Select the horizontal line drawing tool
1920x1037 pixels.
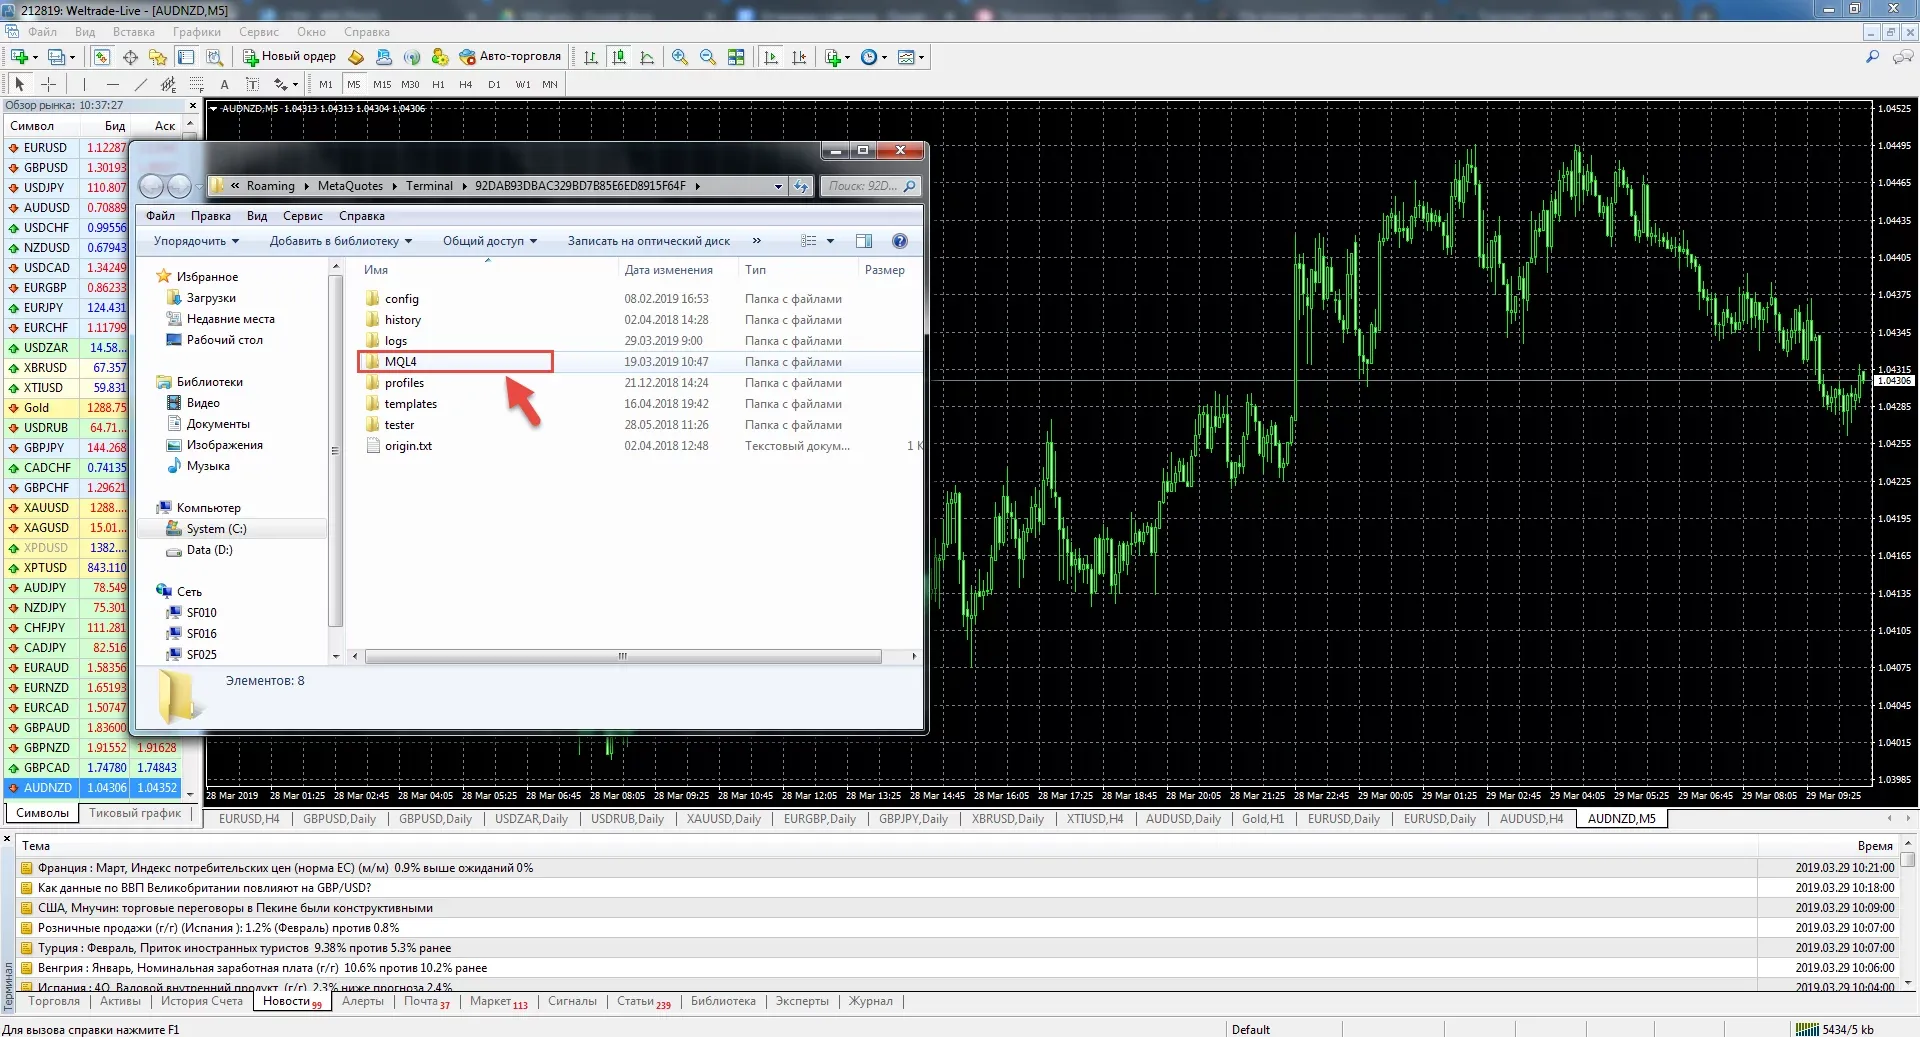click(113, 84)
